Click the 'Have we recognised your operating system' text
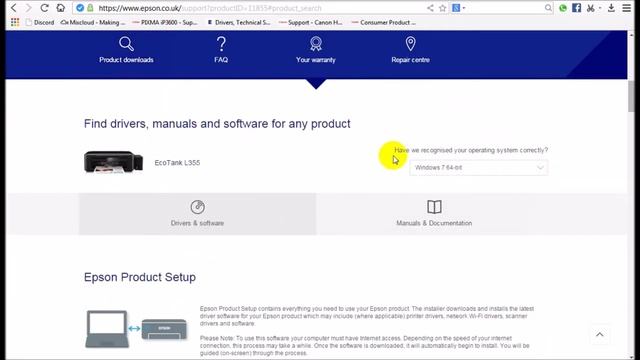640x360 pixels. click(x=471, y=150)
